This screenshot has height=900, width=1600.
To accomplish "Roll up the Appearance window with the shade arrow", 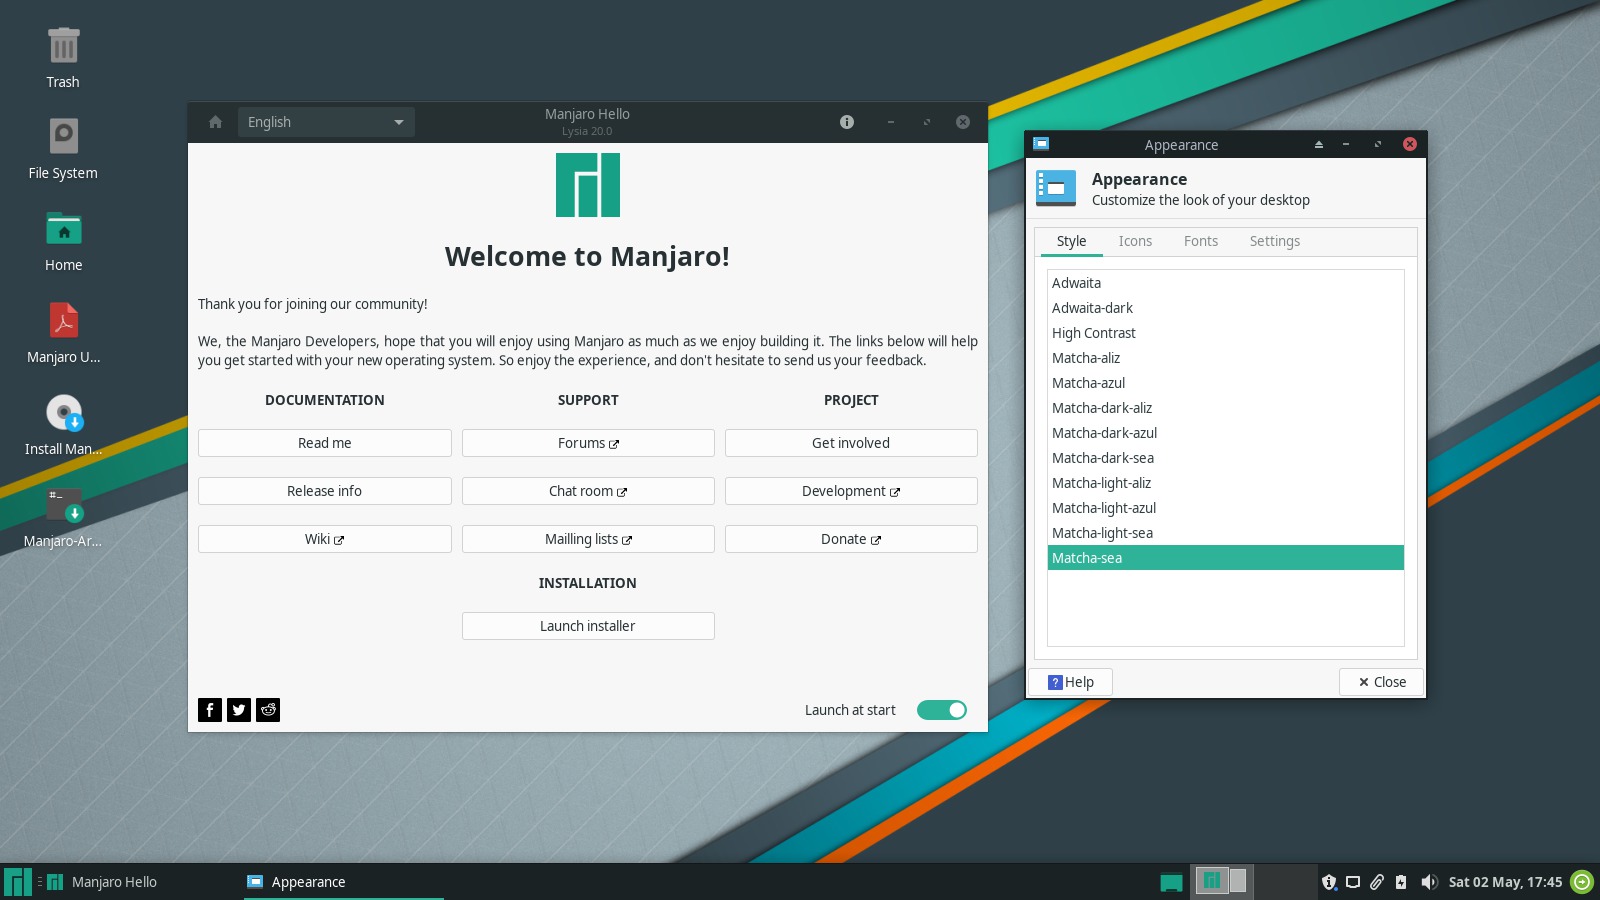I will coord(1319,144).
